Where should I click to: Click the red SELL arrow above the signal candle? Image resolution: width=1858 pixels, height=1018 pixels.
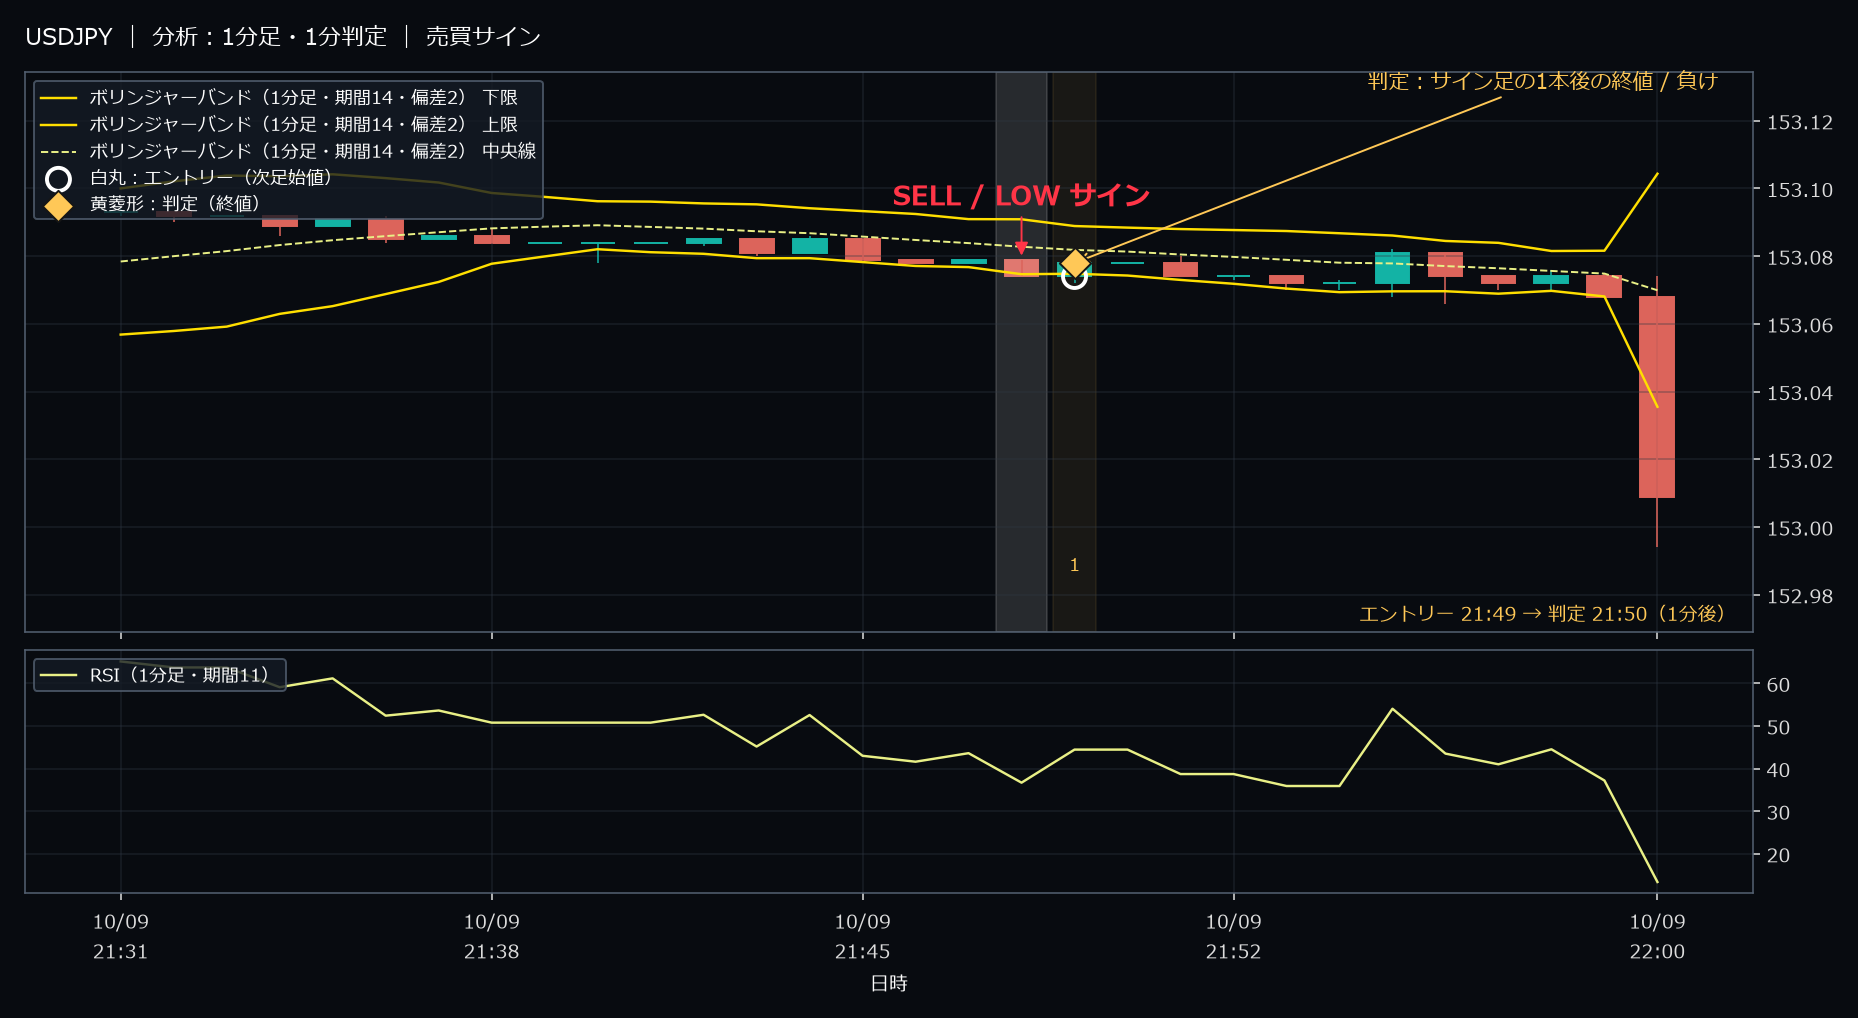click(x=1021, y=236)
